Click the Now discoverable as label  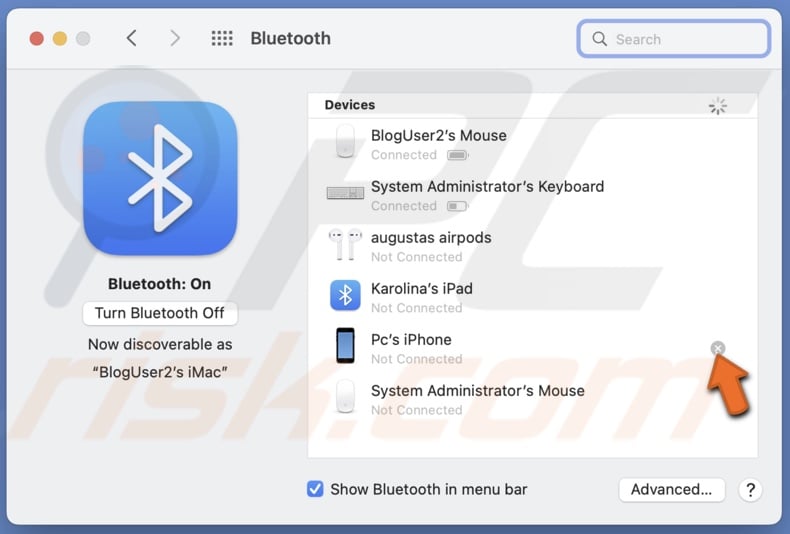[160, 345]
